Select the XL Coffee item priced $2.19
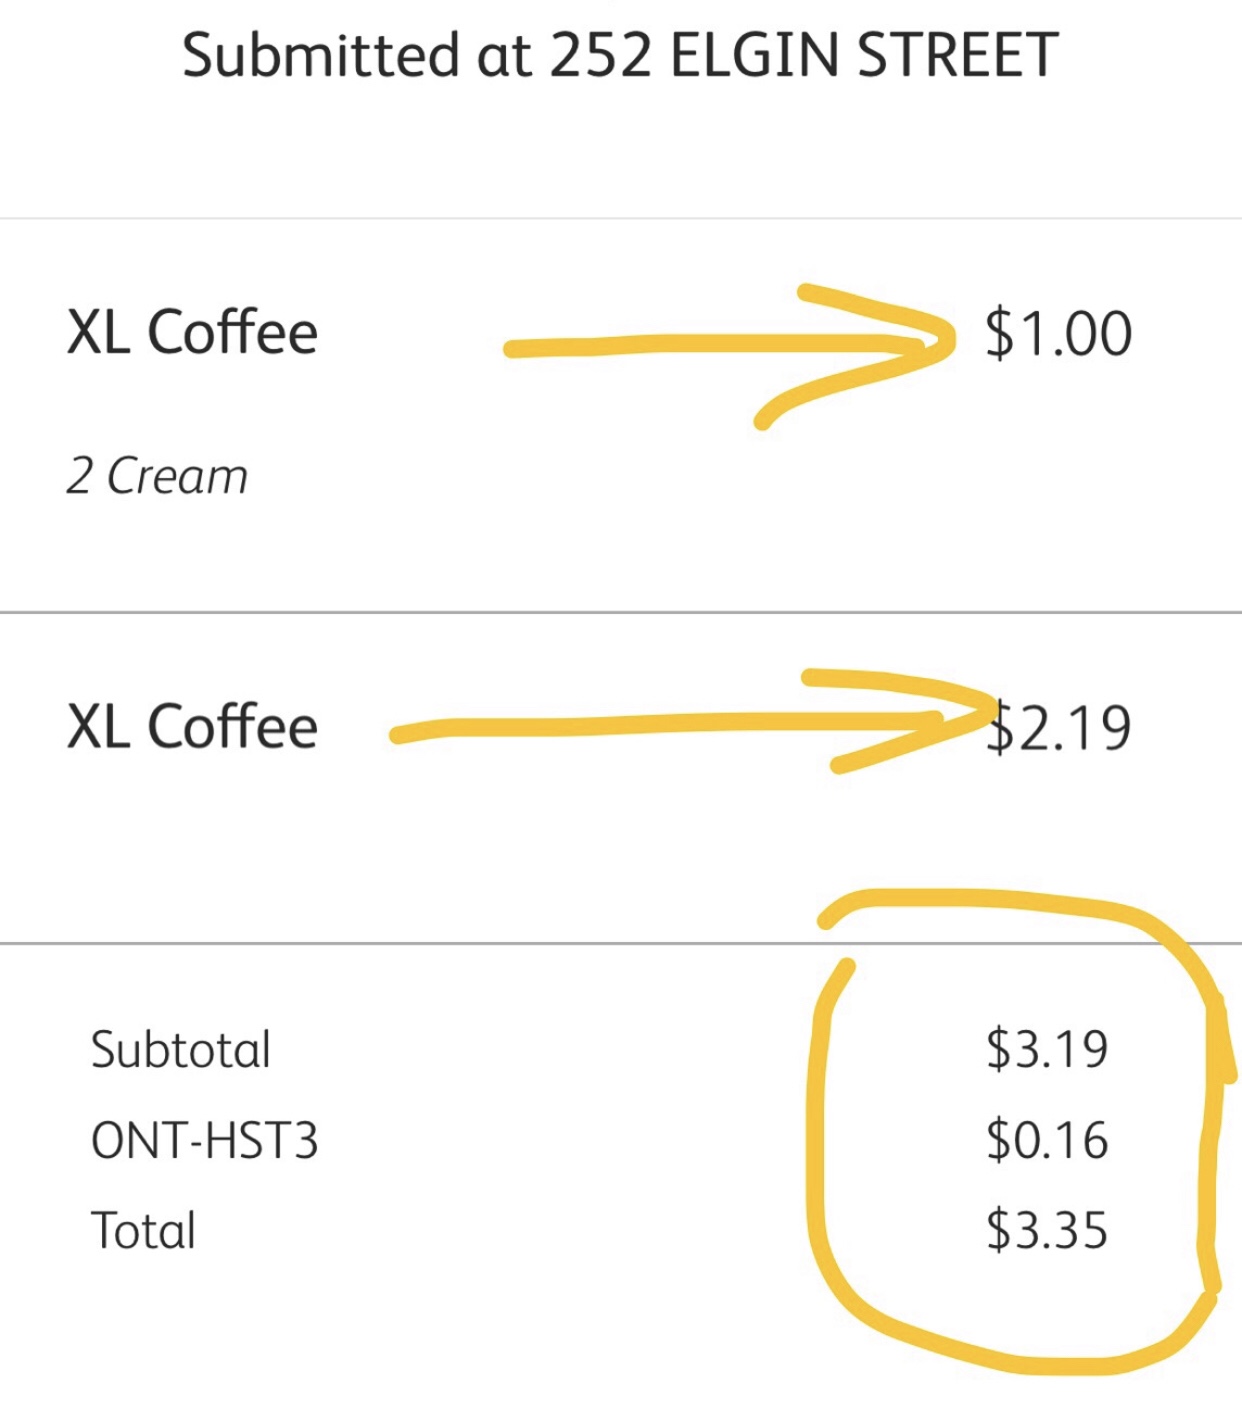This screenshot has width=1242, height=1423. coord(192,726)
